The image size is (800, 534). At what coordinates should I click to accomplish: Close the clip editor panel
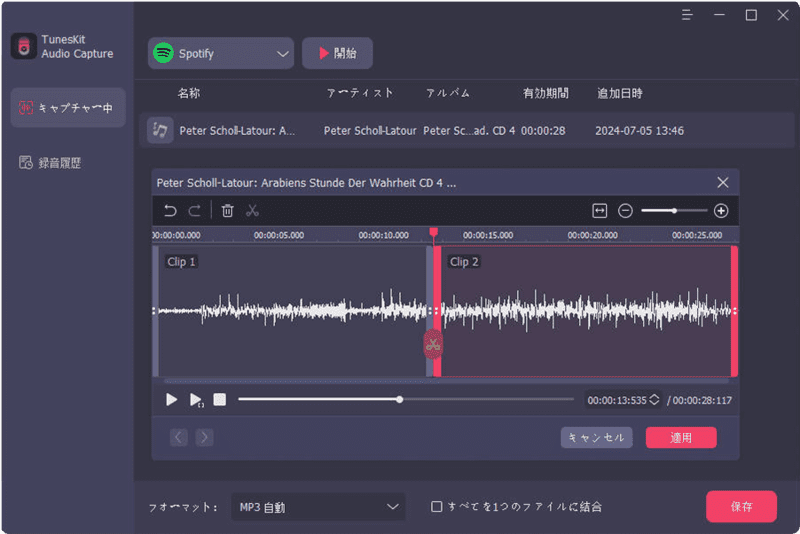tap(722, 183)
